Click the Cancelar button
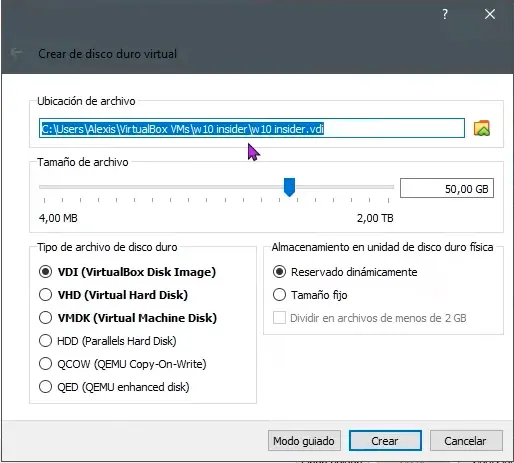Screen dimensions: 514x463 pos(466,441)
